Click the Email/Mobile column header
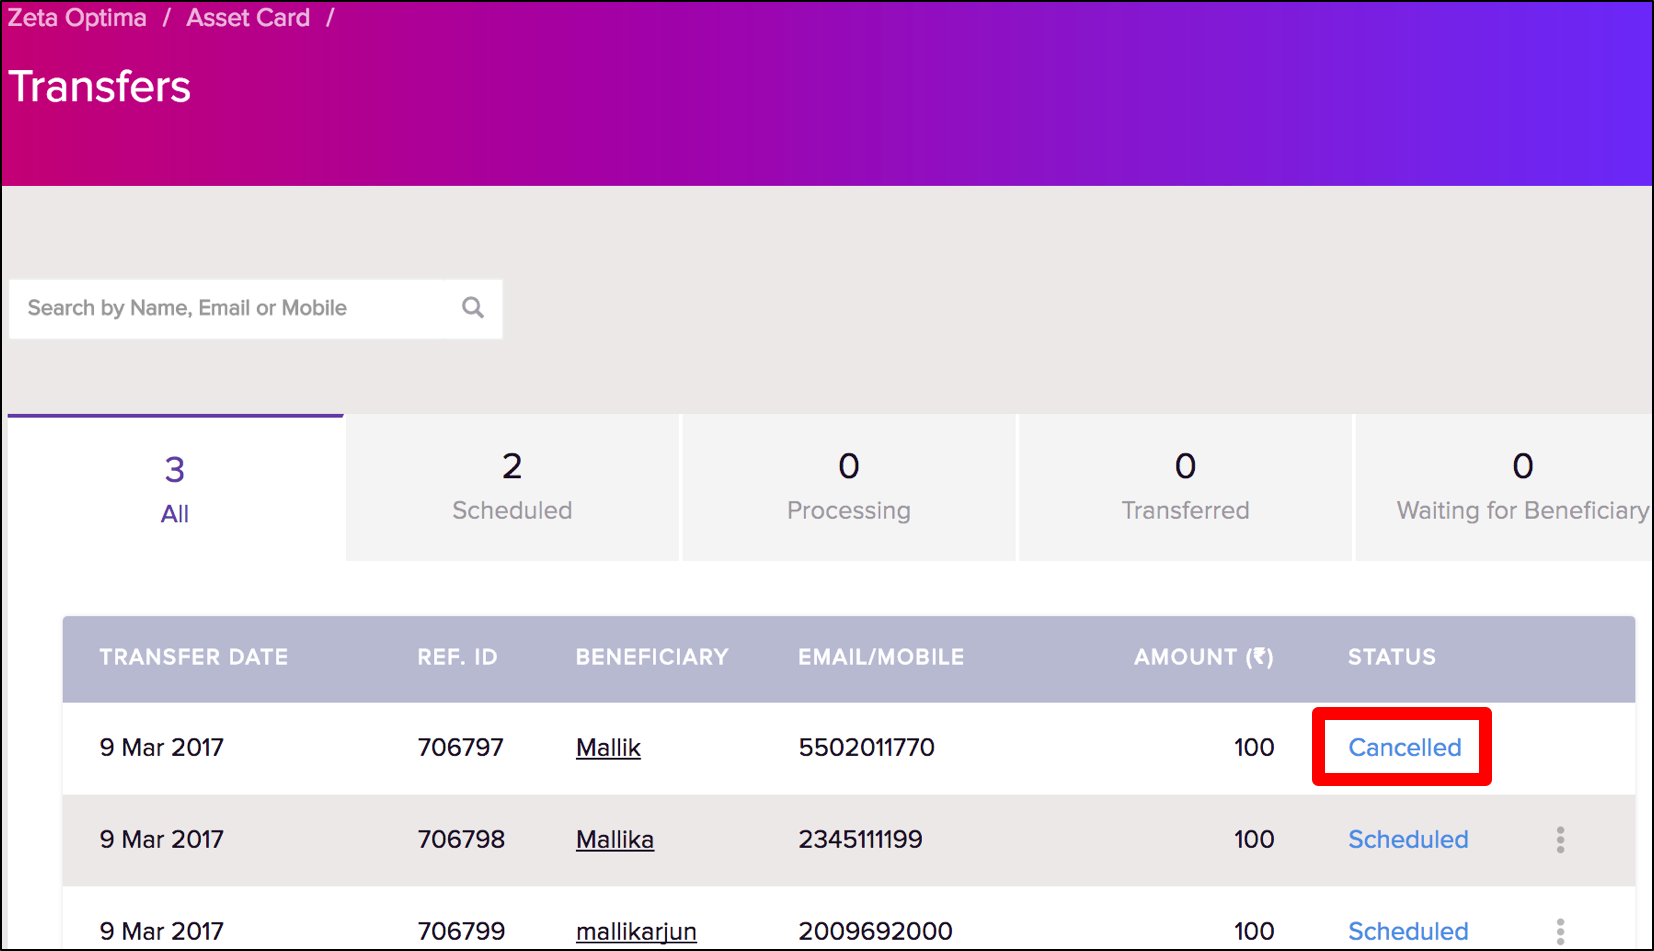Screen dimensions: 1654x951 (x=881, y=657)
